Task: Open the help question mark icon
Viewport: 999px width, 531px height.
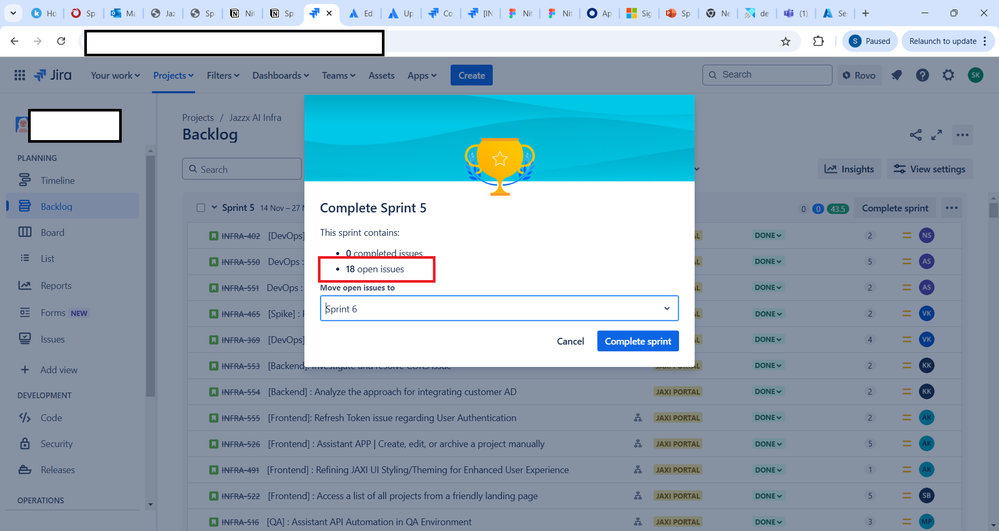Action: [922, 75]
